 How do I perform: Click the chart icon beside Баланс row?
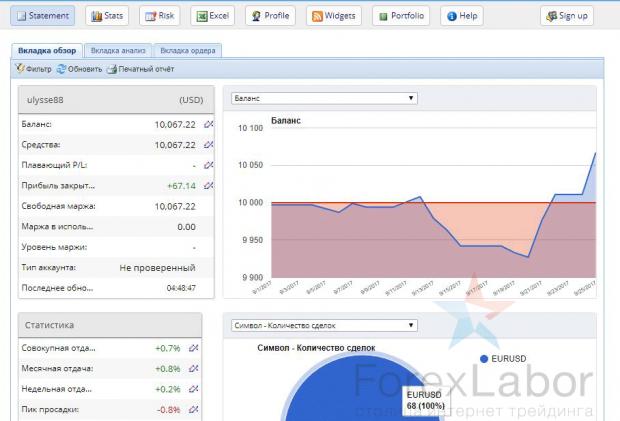(x=208, y=125)
